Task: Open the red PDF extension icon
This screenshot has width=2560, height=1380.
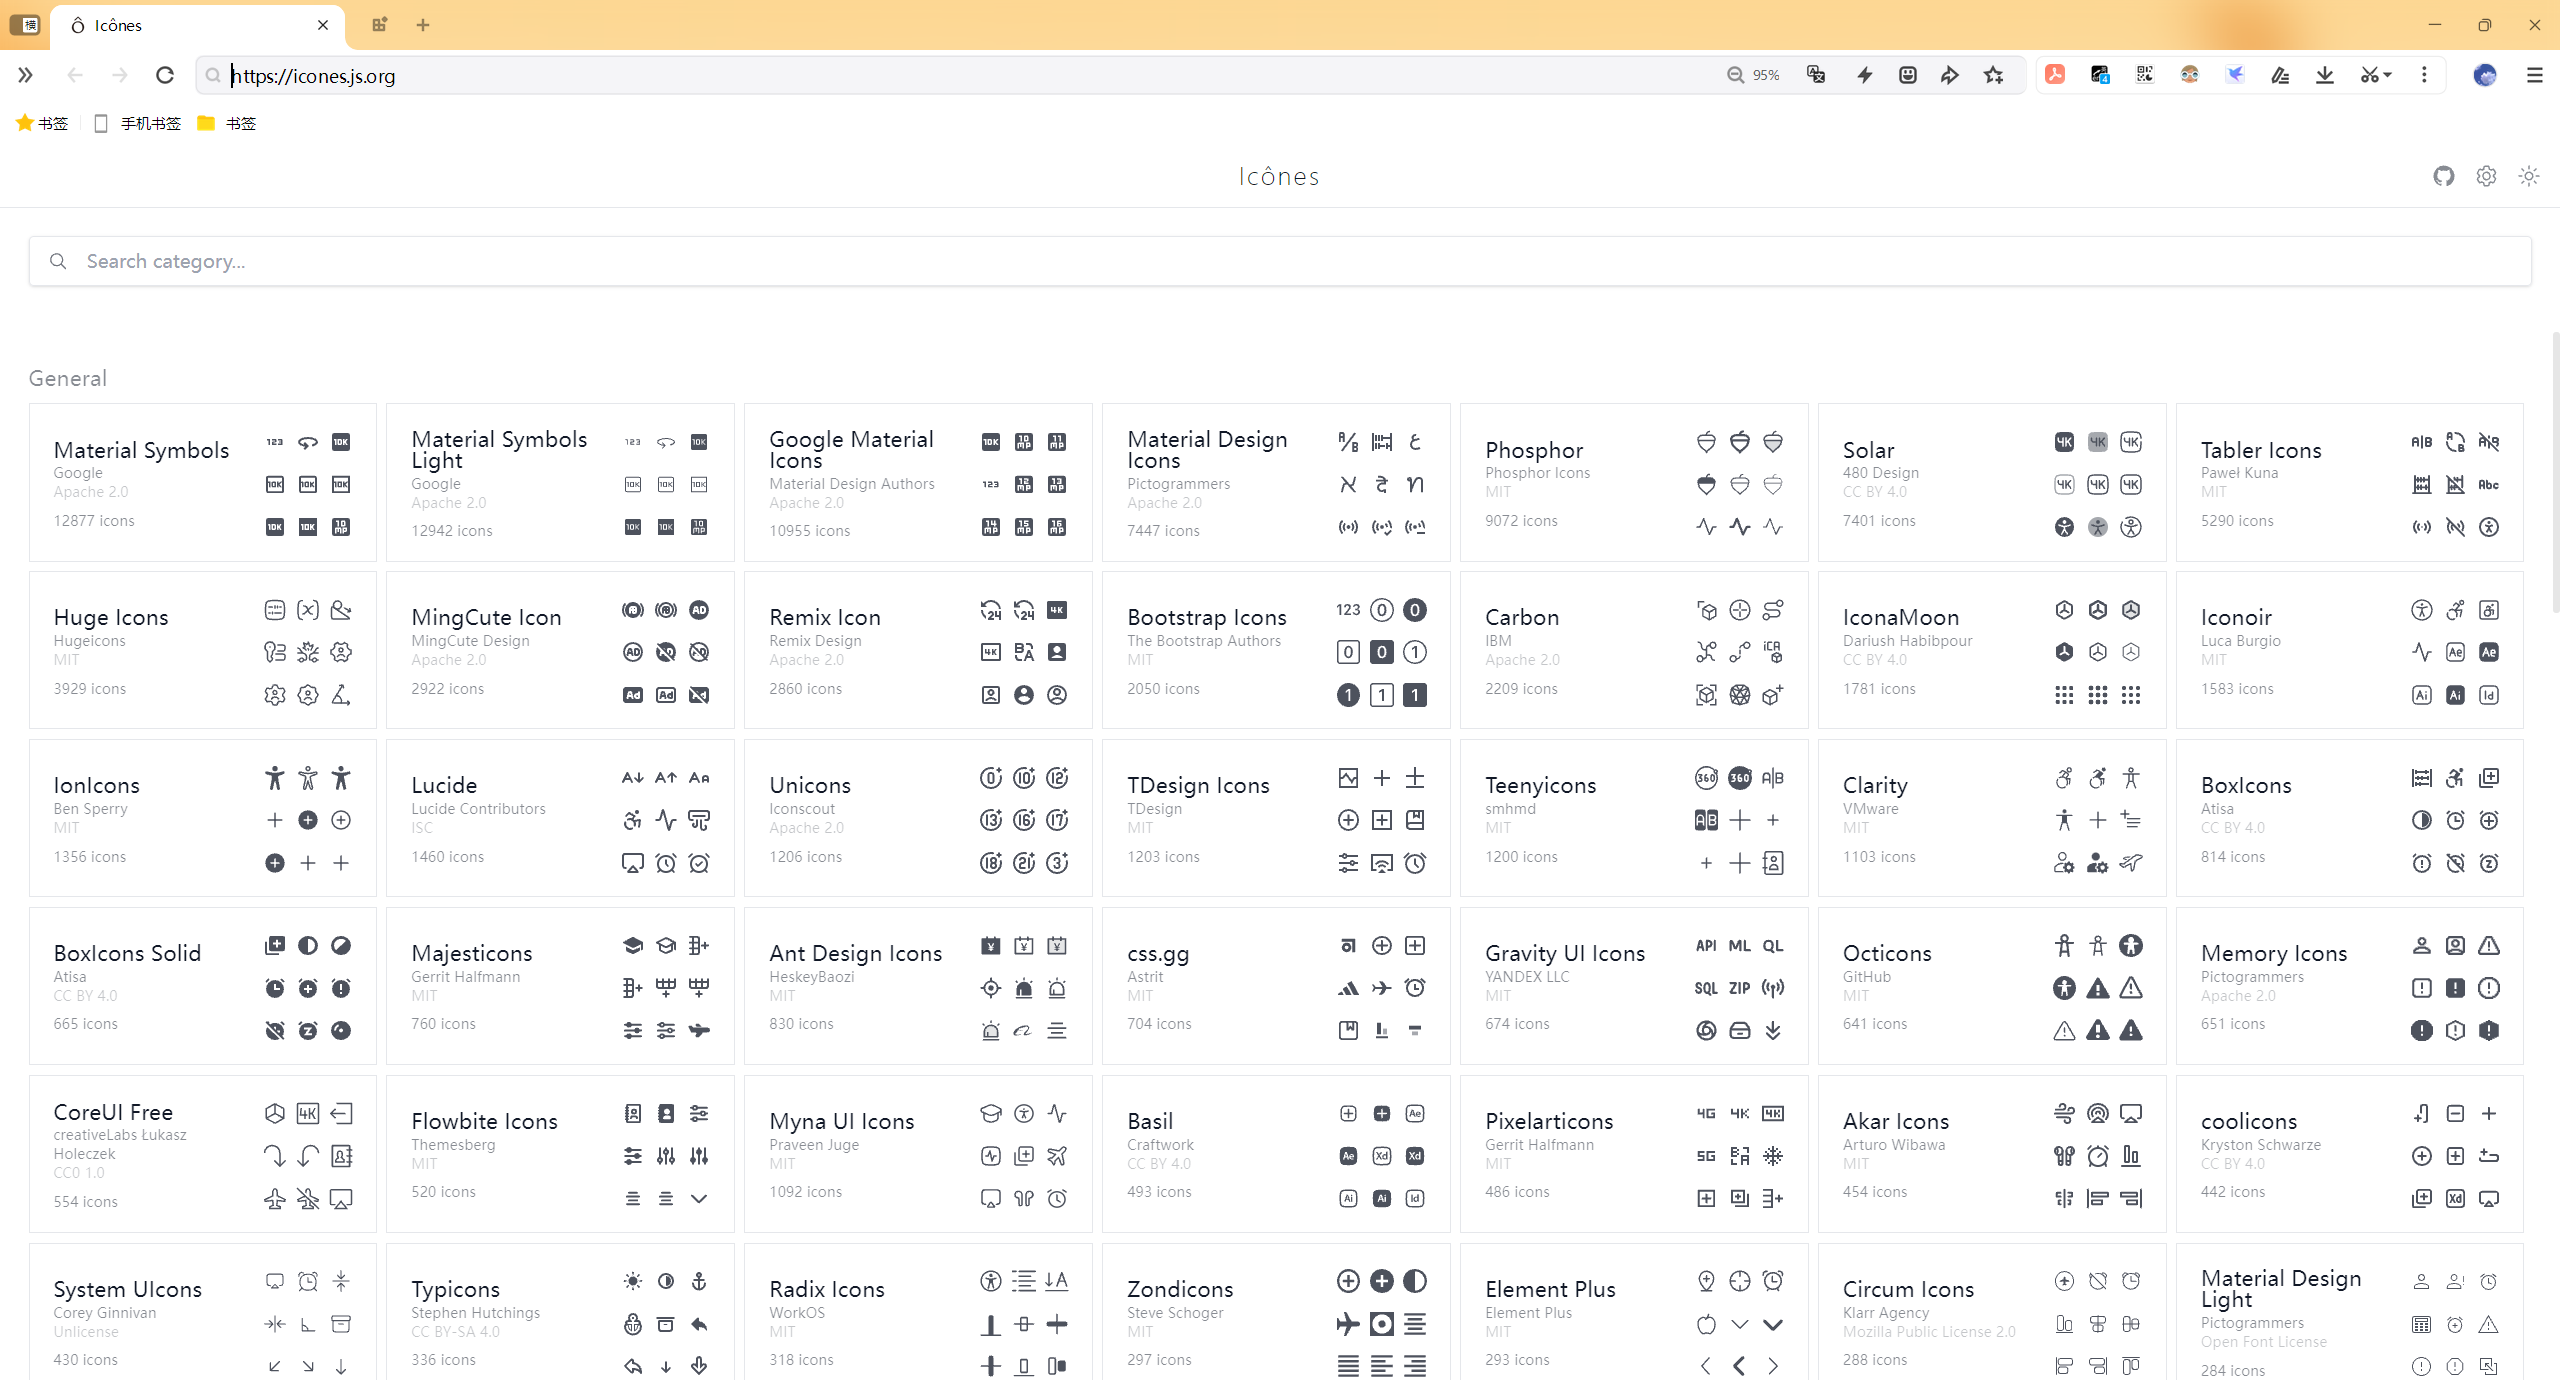Action: pyautogui.click(x=2055, y=75)
